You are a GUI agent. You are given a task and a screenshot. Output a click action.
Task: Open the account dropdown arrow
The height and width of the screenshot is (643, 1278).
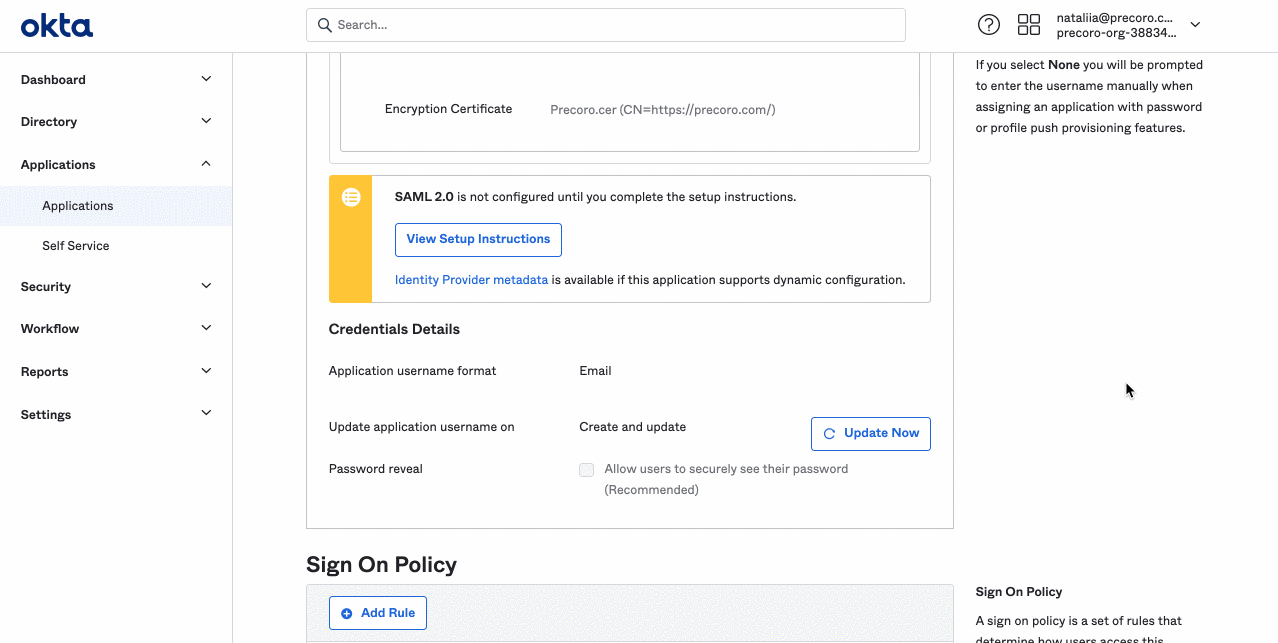coord(1195,25)
